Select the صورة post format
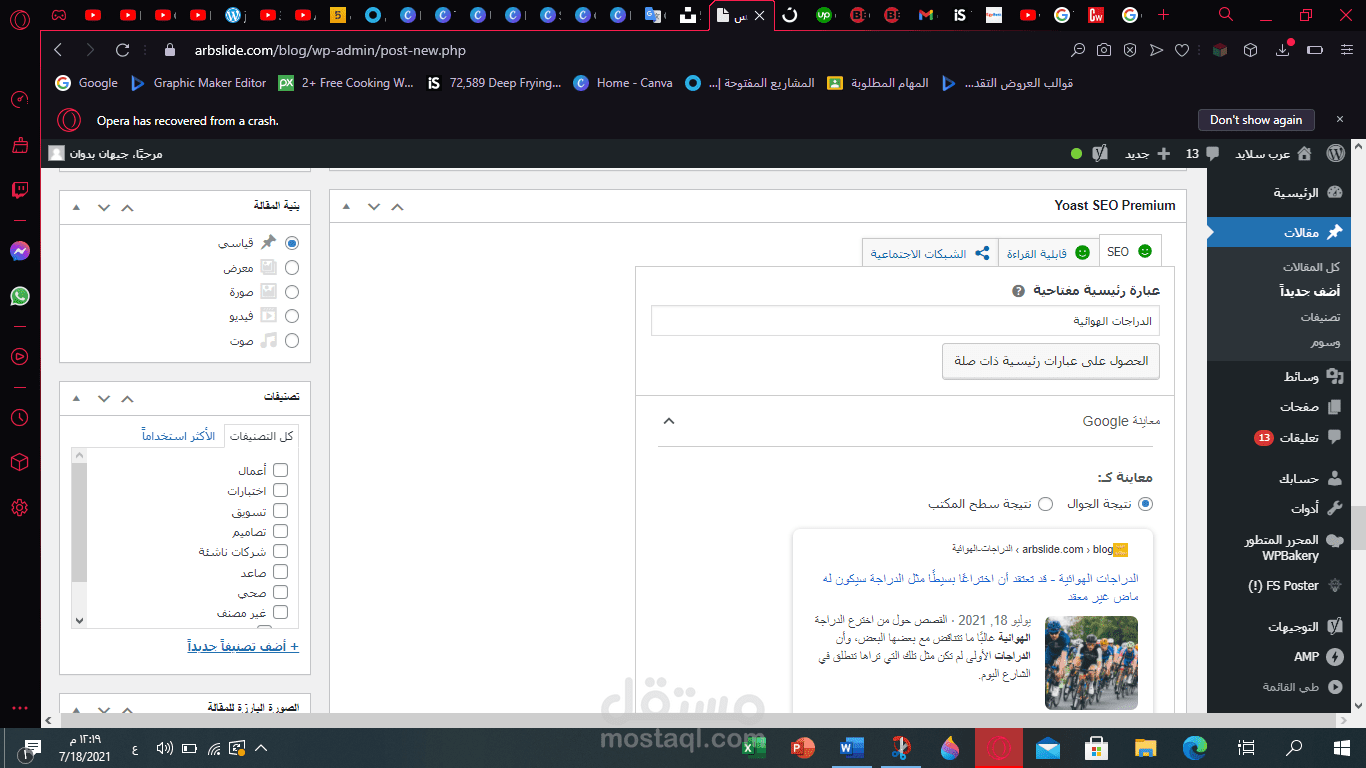1366x768 pixels. point(292,292)
